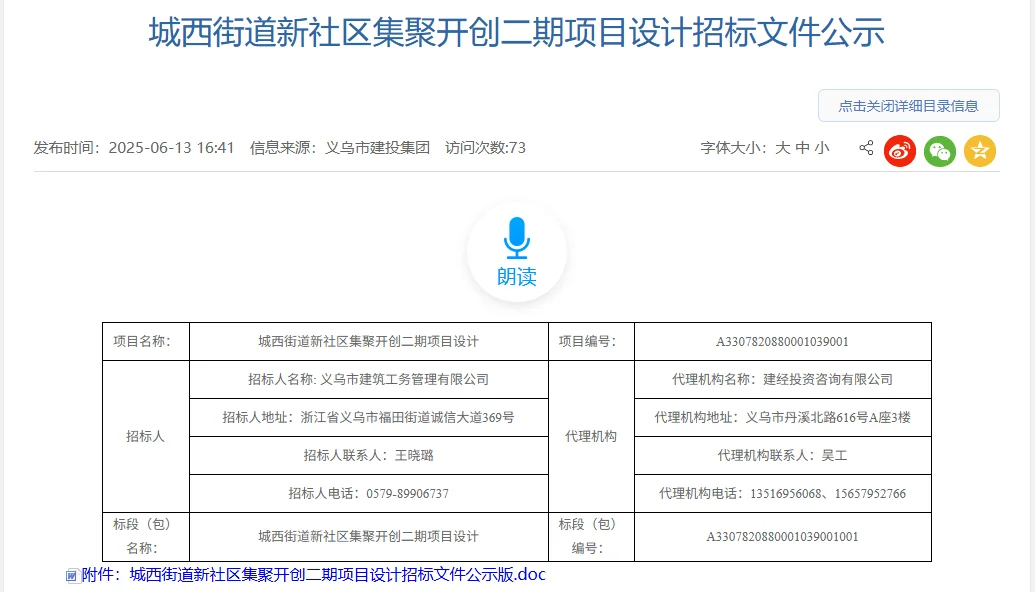Image resolution: width=1035 pixels, height=592 pixels.
Task: Click 招标人联系人：王晓璐 cell
Action: pos(368,455)
